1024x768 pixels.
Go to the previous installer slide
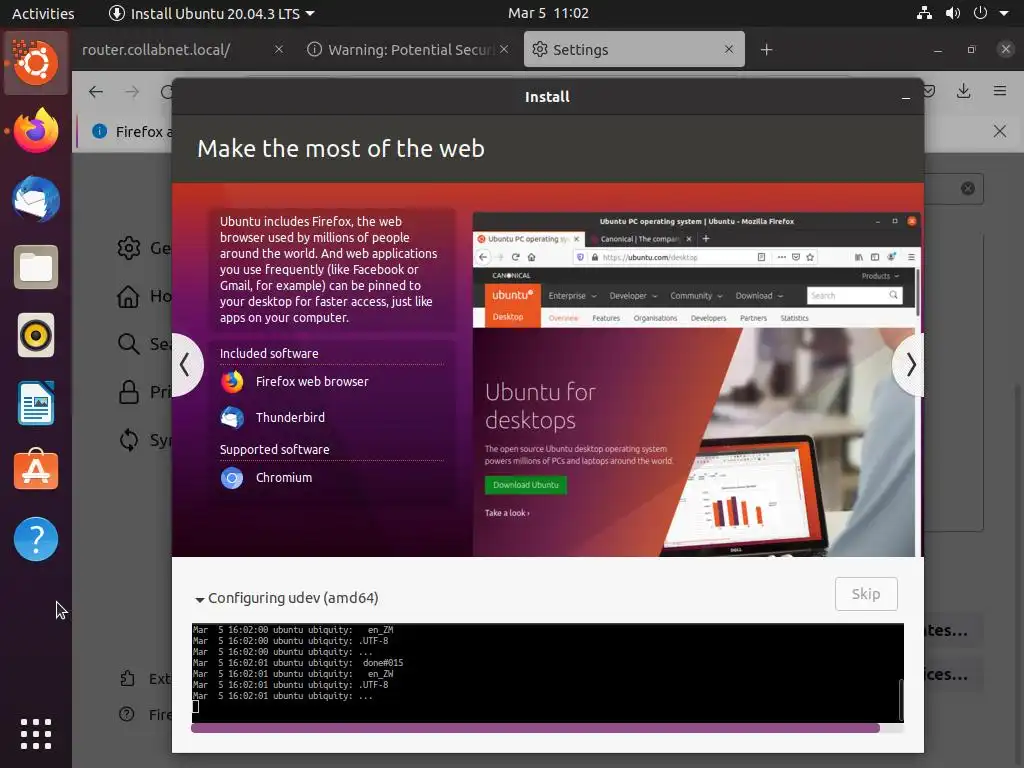click(x=185, y=364)
